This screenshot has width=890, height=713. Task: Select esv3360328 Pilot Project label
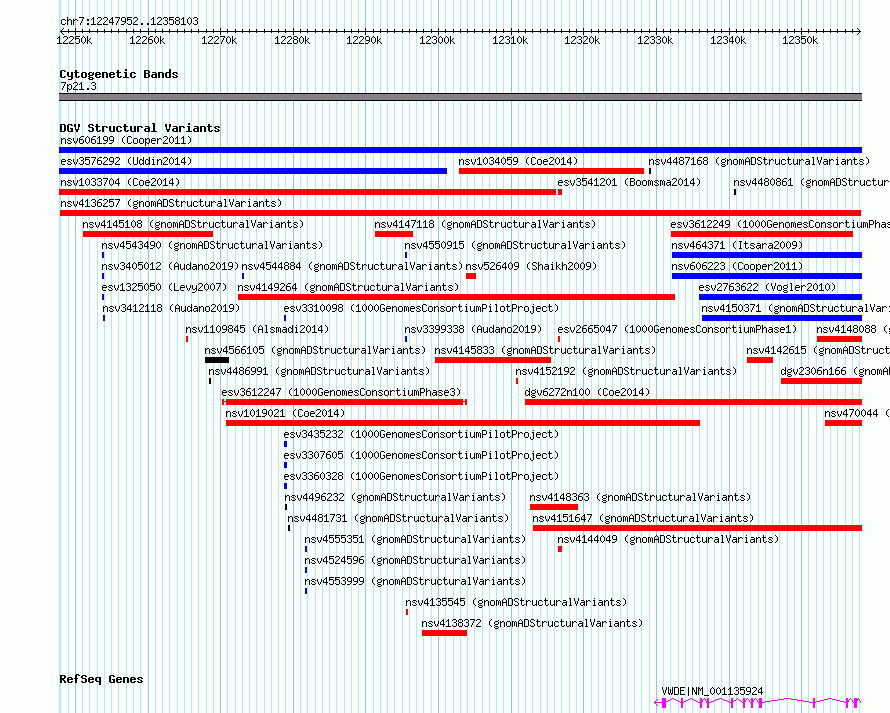point(421,476)
